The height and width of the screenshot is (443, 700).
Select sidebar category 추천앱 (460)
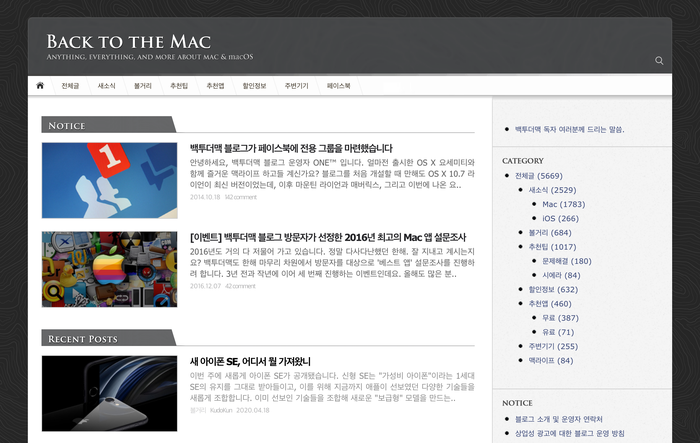click(550, 304)
